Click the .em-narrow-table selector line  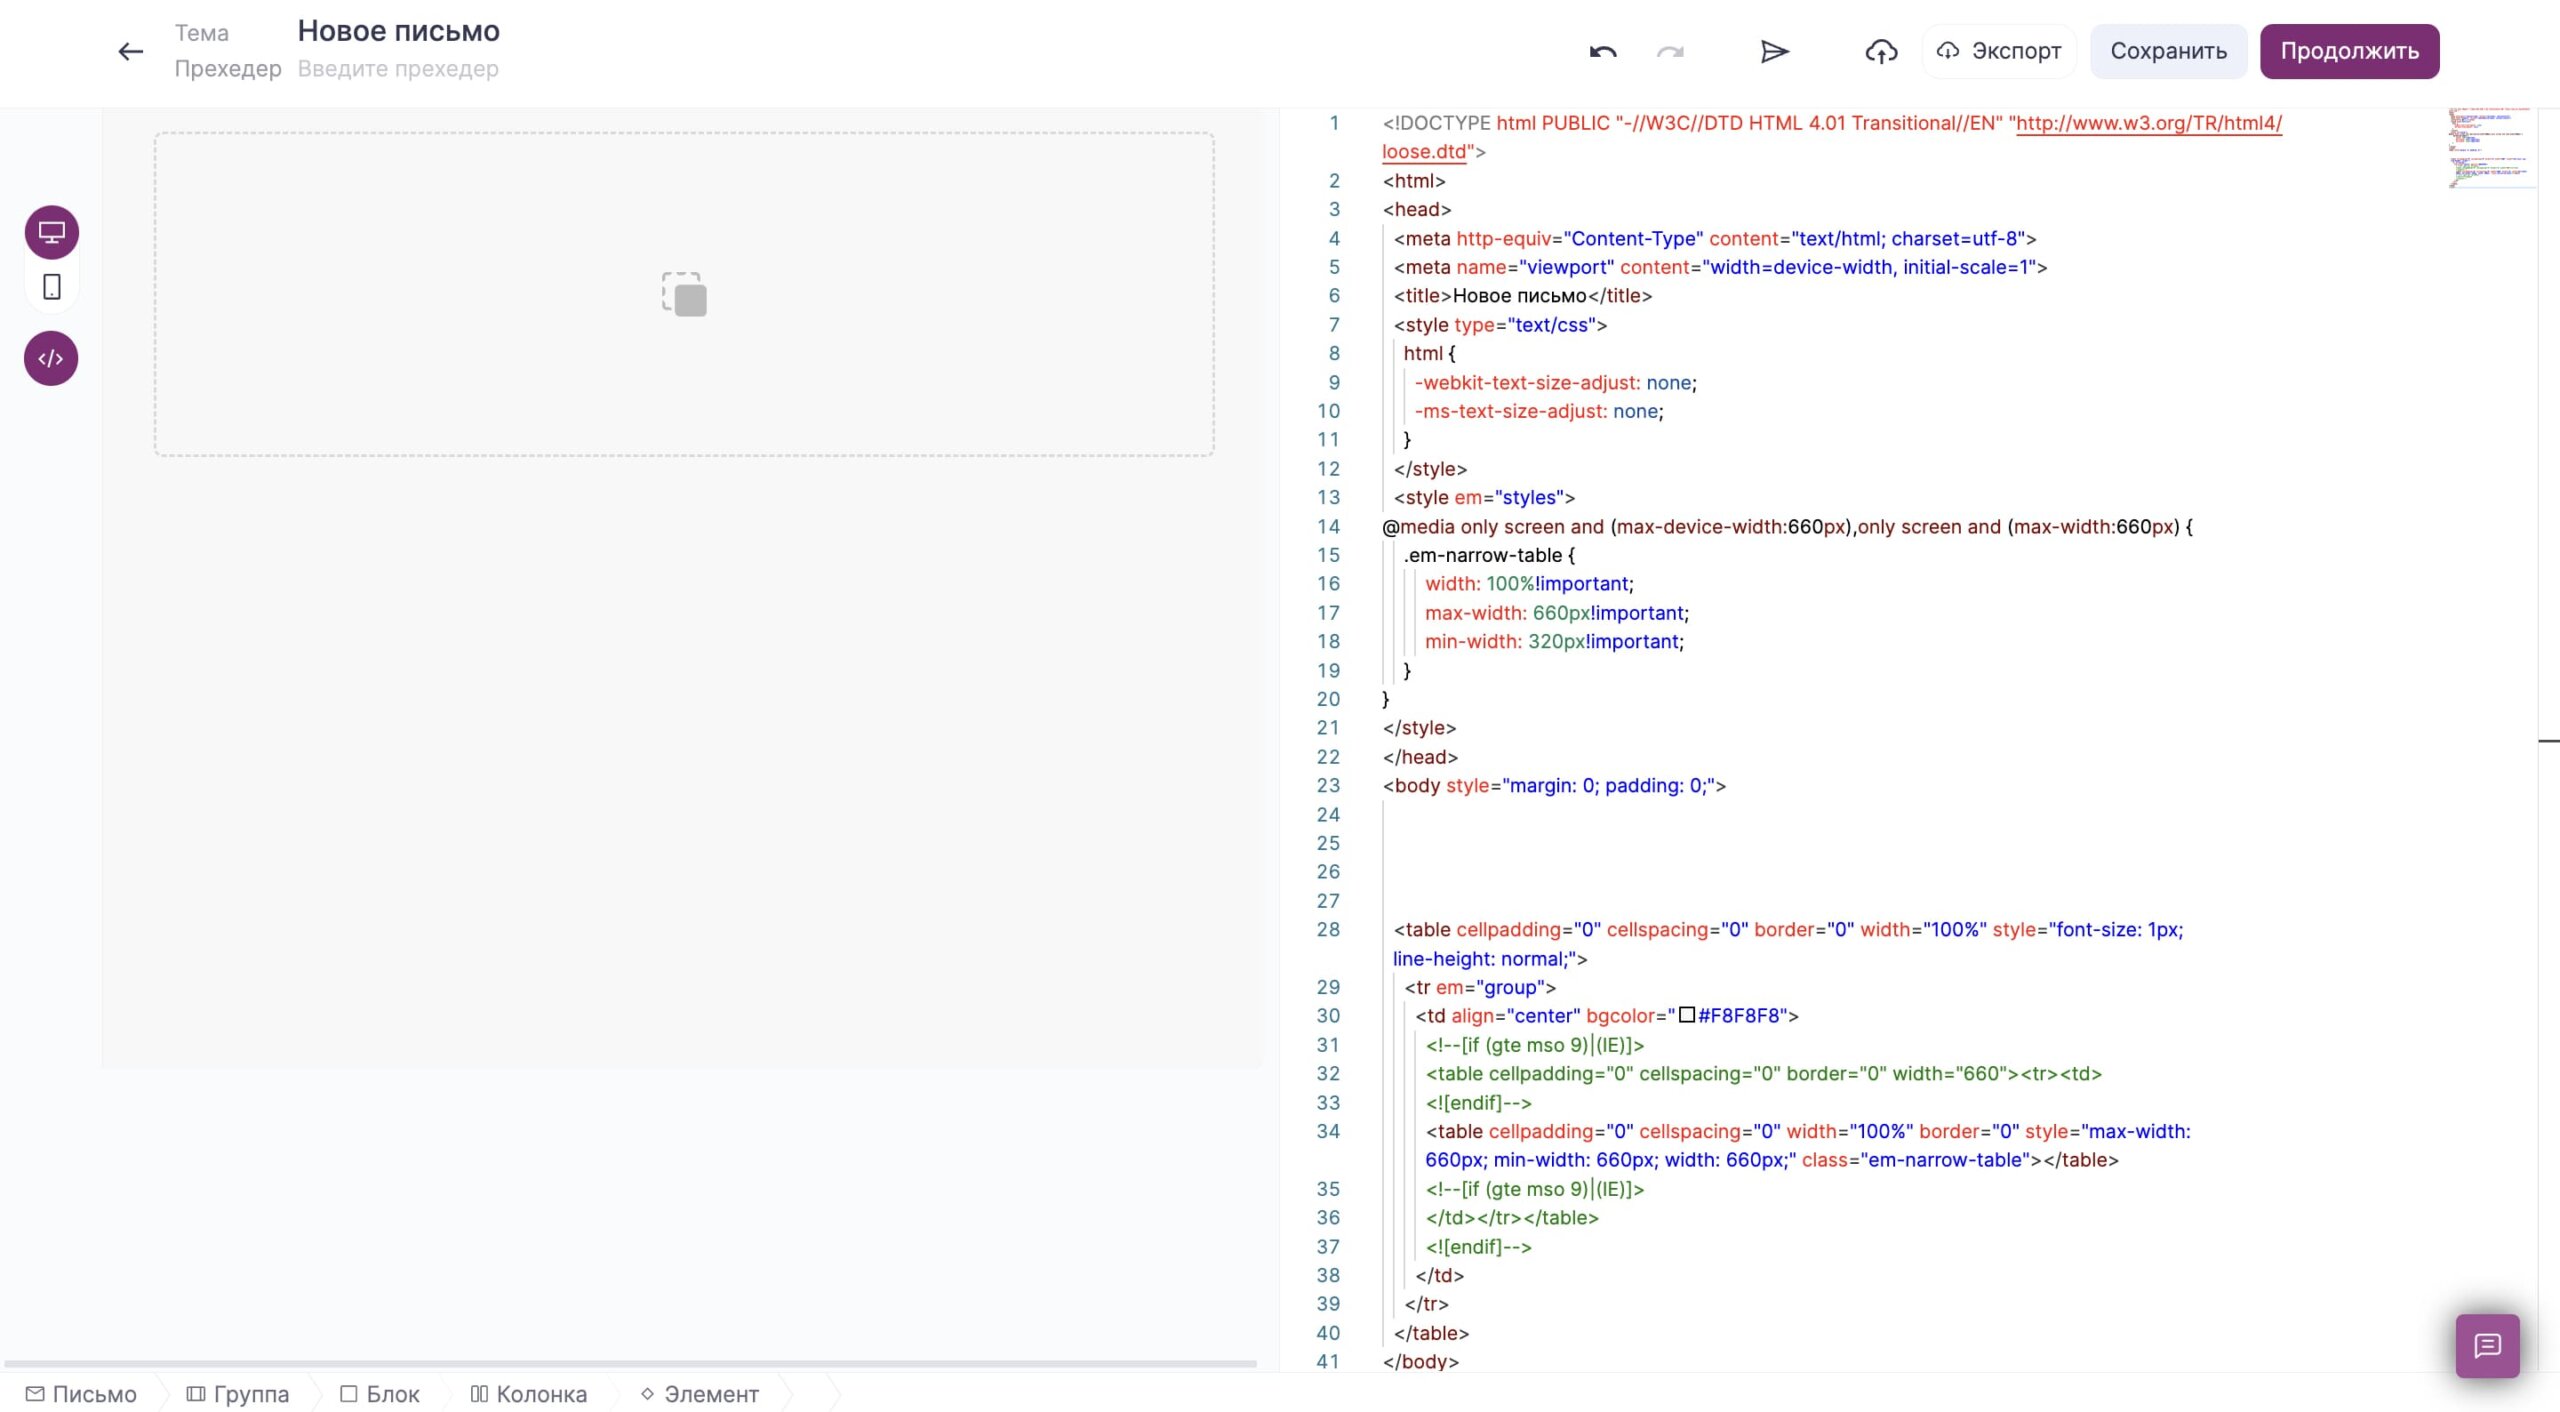pos(1489,555)
